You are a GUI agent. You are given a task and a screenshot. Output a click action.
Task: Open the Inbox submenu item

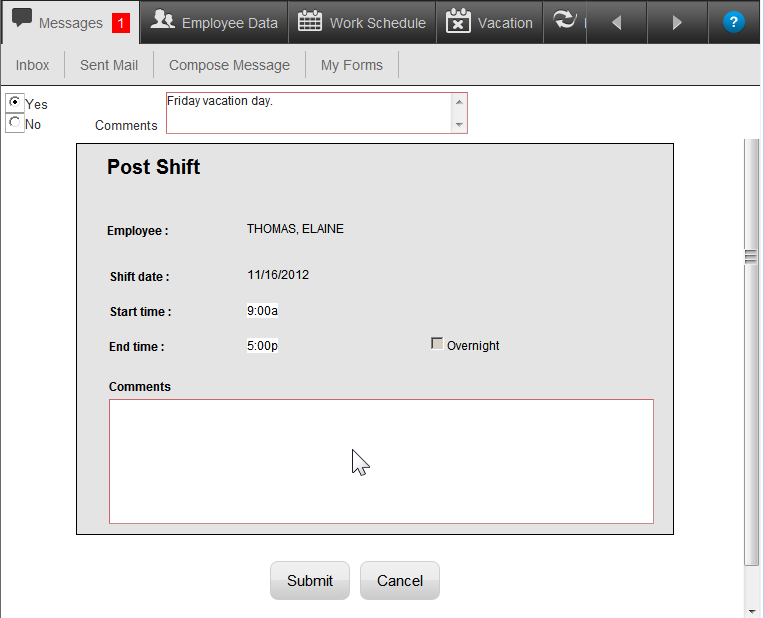[32, 65]
